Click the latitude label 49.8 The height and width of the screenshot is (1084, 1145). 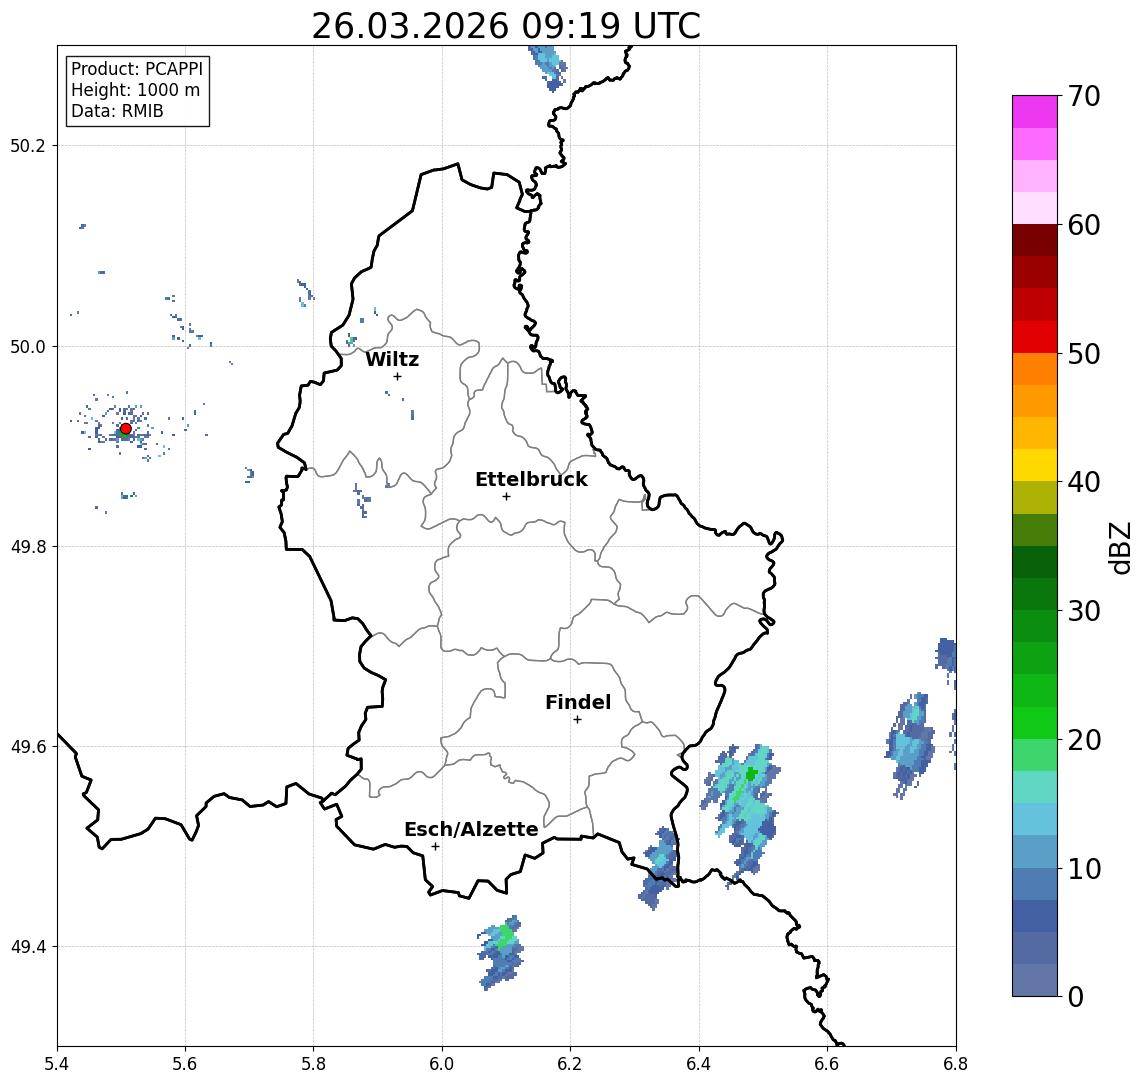pyautogui.click(x=28, y=546)
